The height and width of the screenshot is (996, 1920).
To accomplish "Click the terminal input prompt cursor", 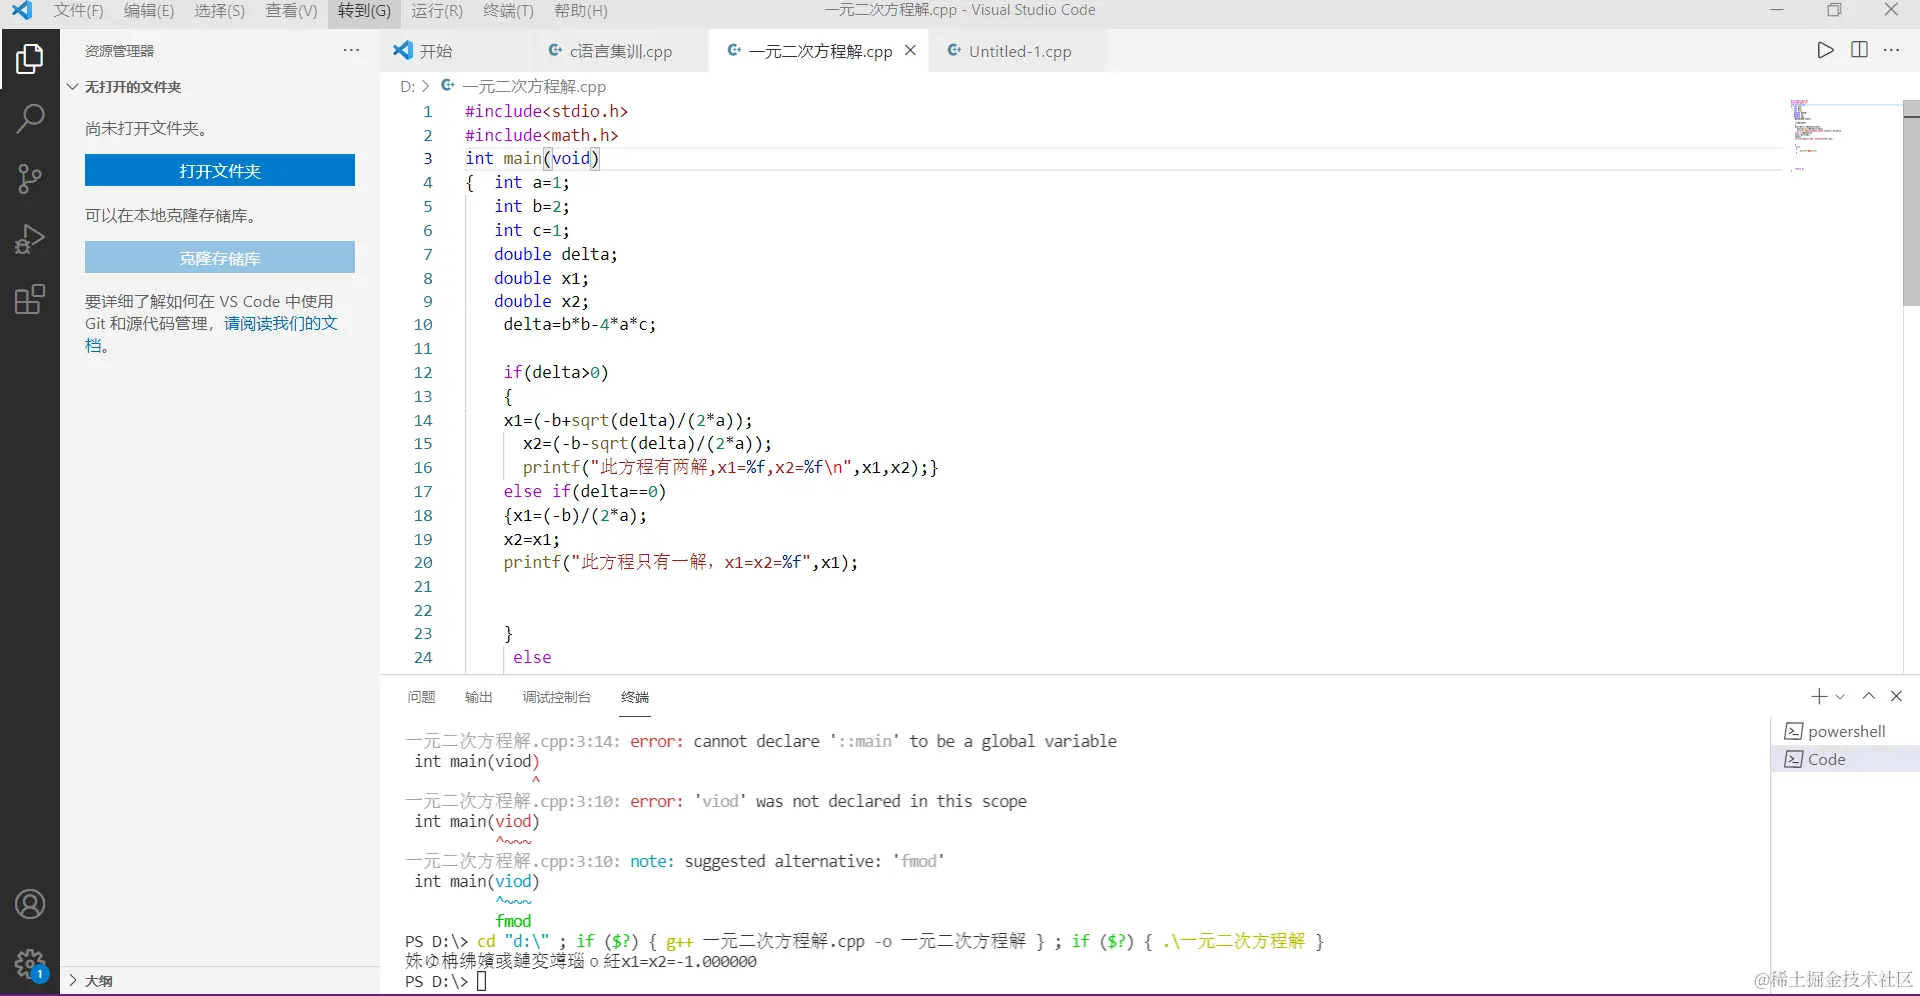I will pos(481,981).
